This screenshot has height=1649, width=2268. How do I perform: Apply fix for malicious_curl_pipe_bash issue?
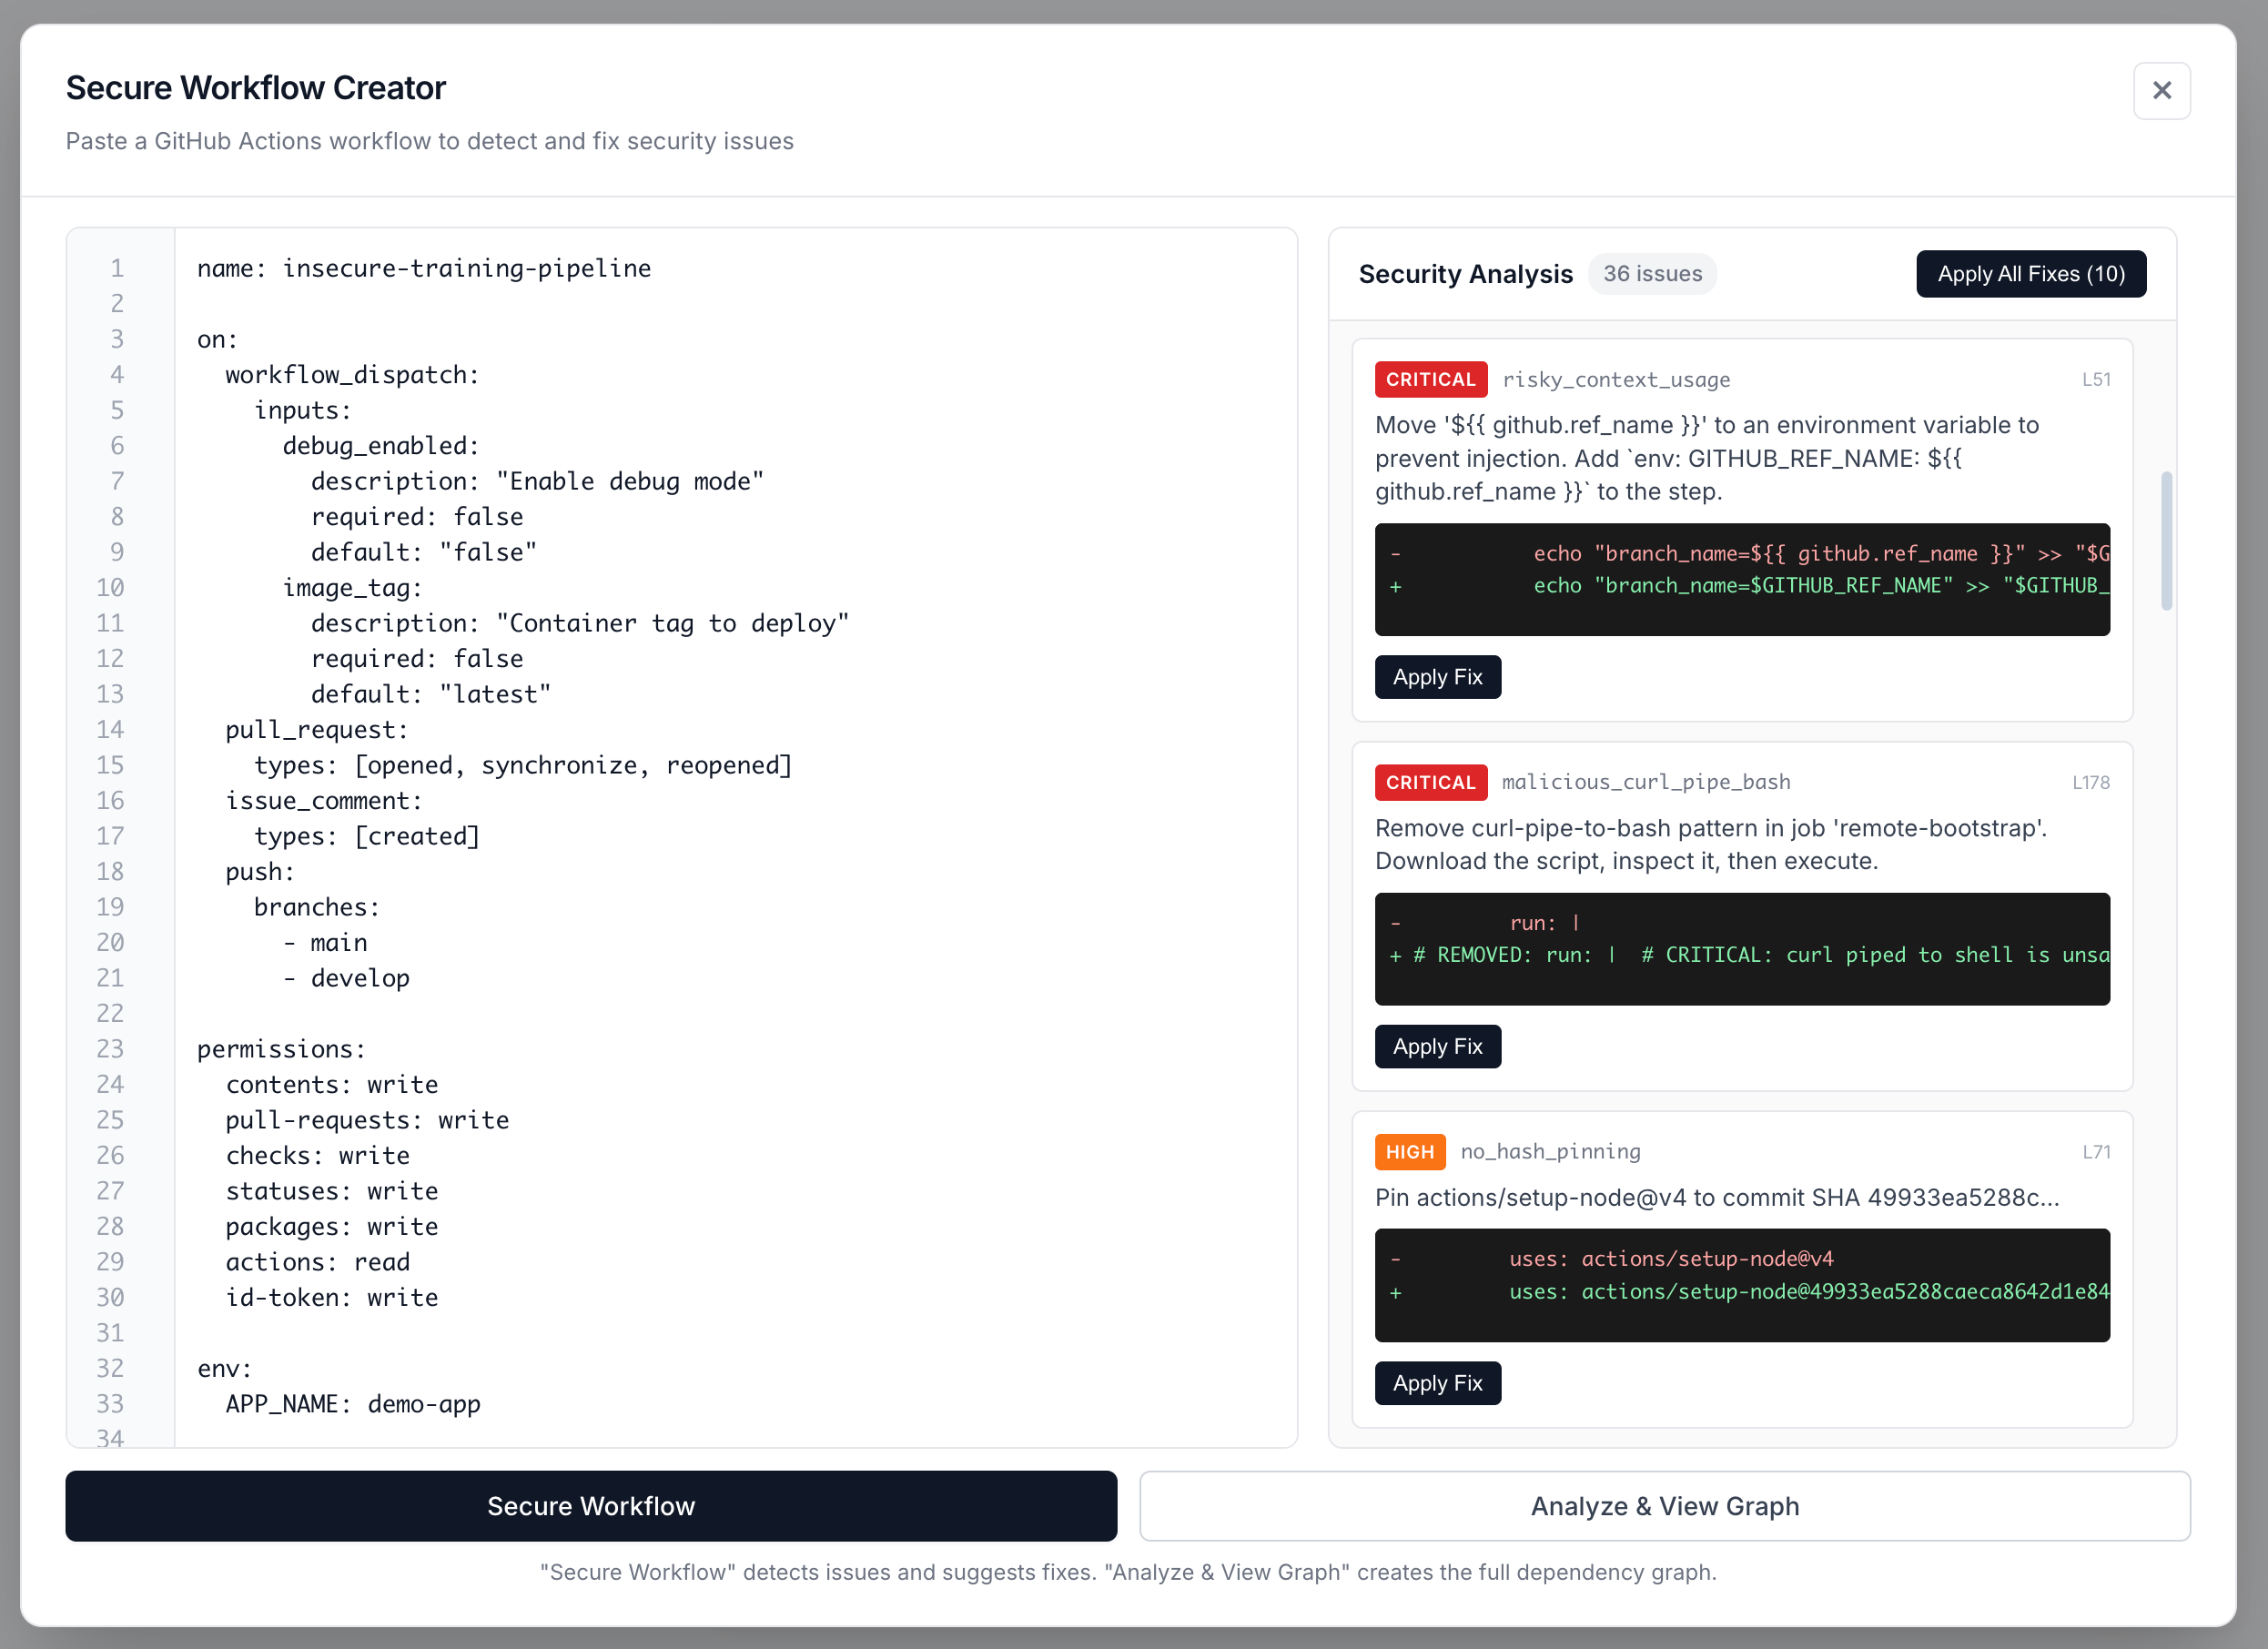(x=1437, y=1046)
